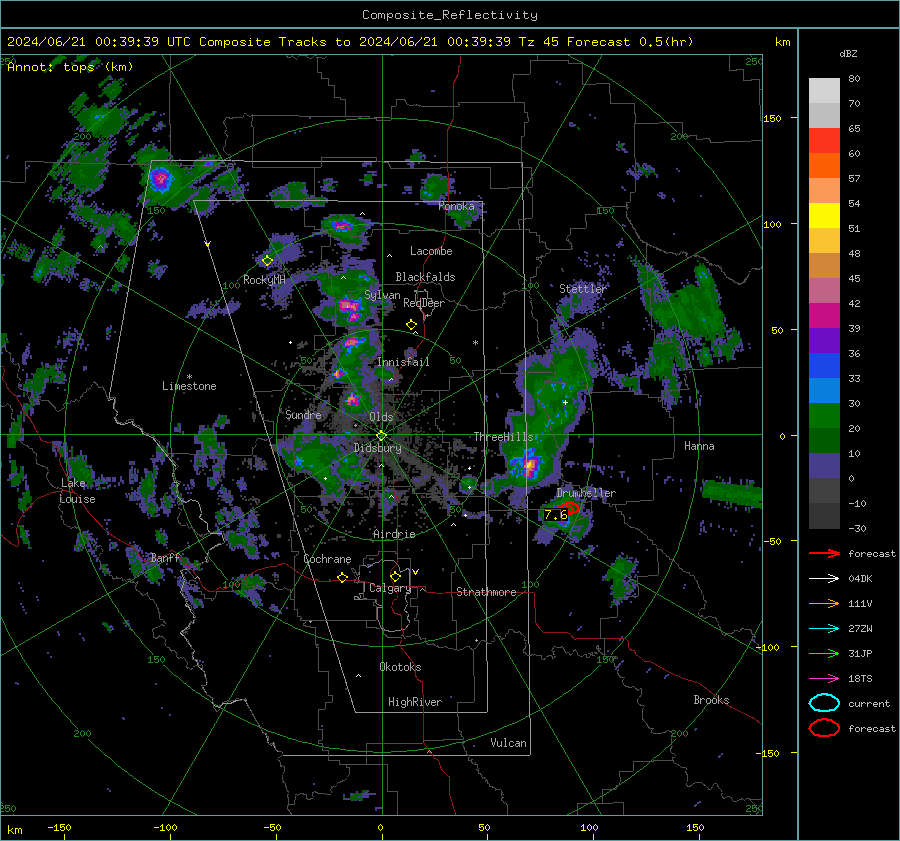900x841 pixels.
Task: Click the Cochrane city label
Action: coord(327,559)
